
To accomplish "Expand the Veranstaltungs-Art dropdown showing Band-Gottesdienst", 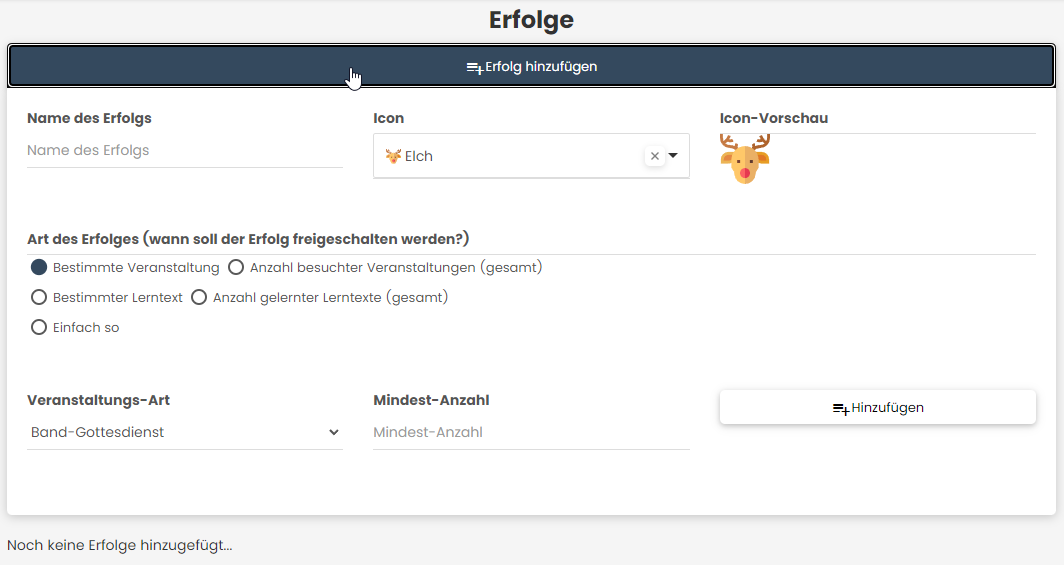I will tap(185, 432).
